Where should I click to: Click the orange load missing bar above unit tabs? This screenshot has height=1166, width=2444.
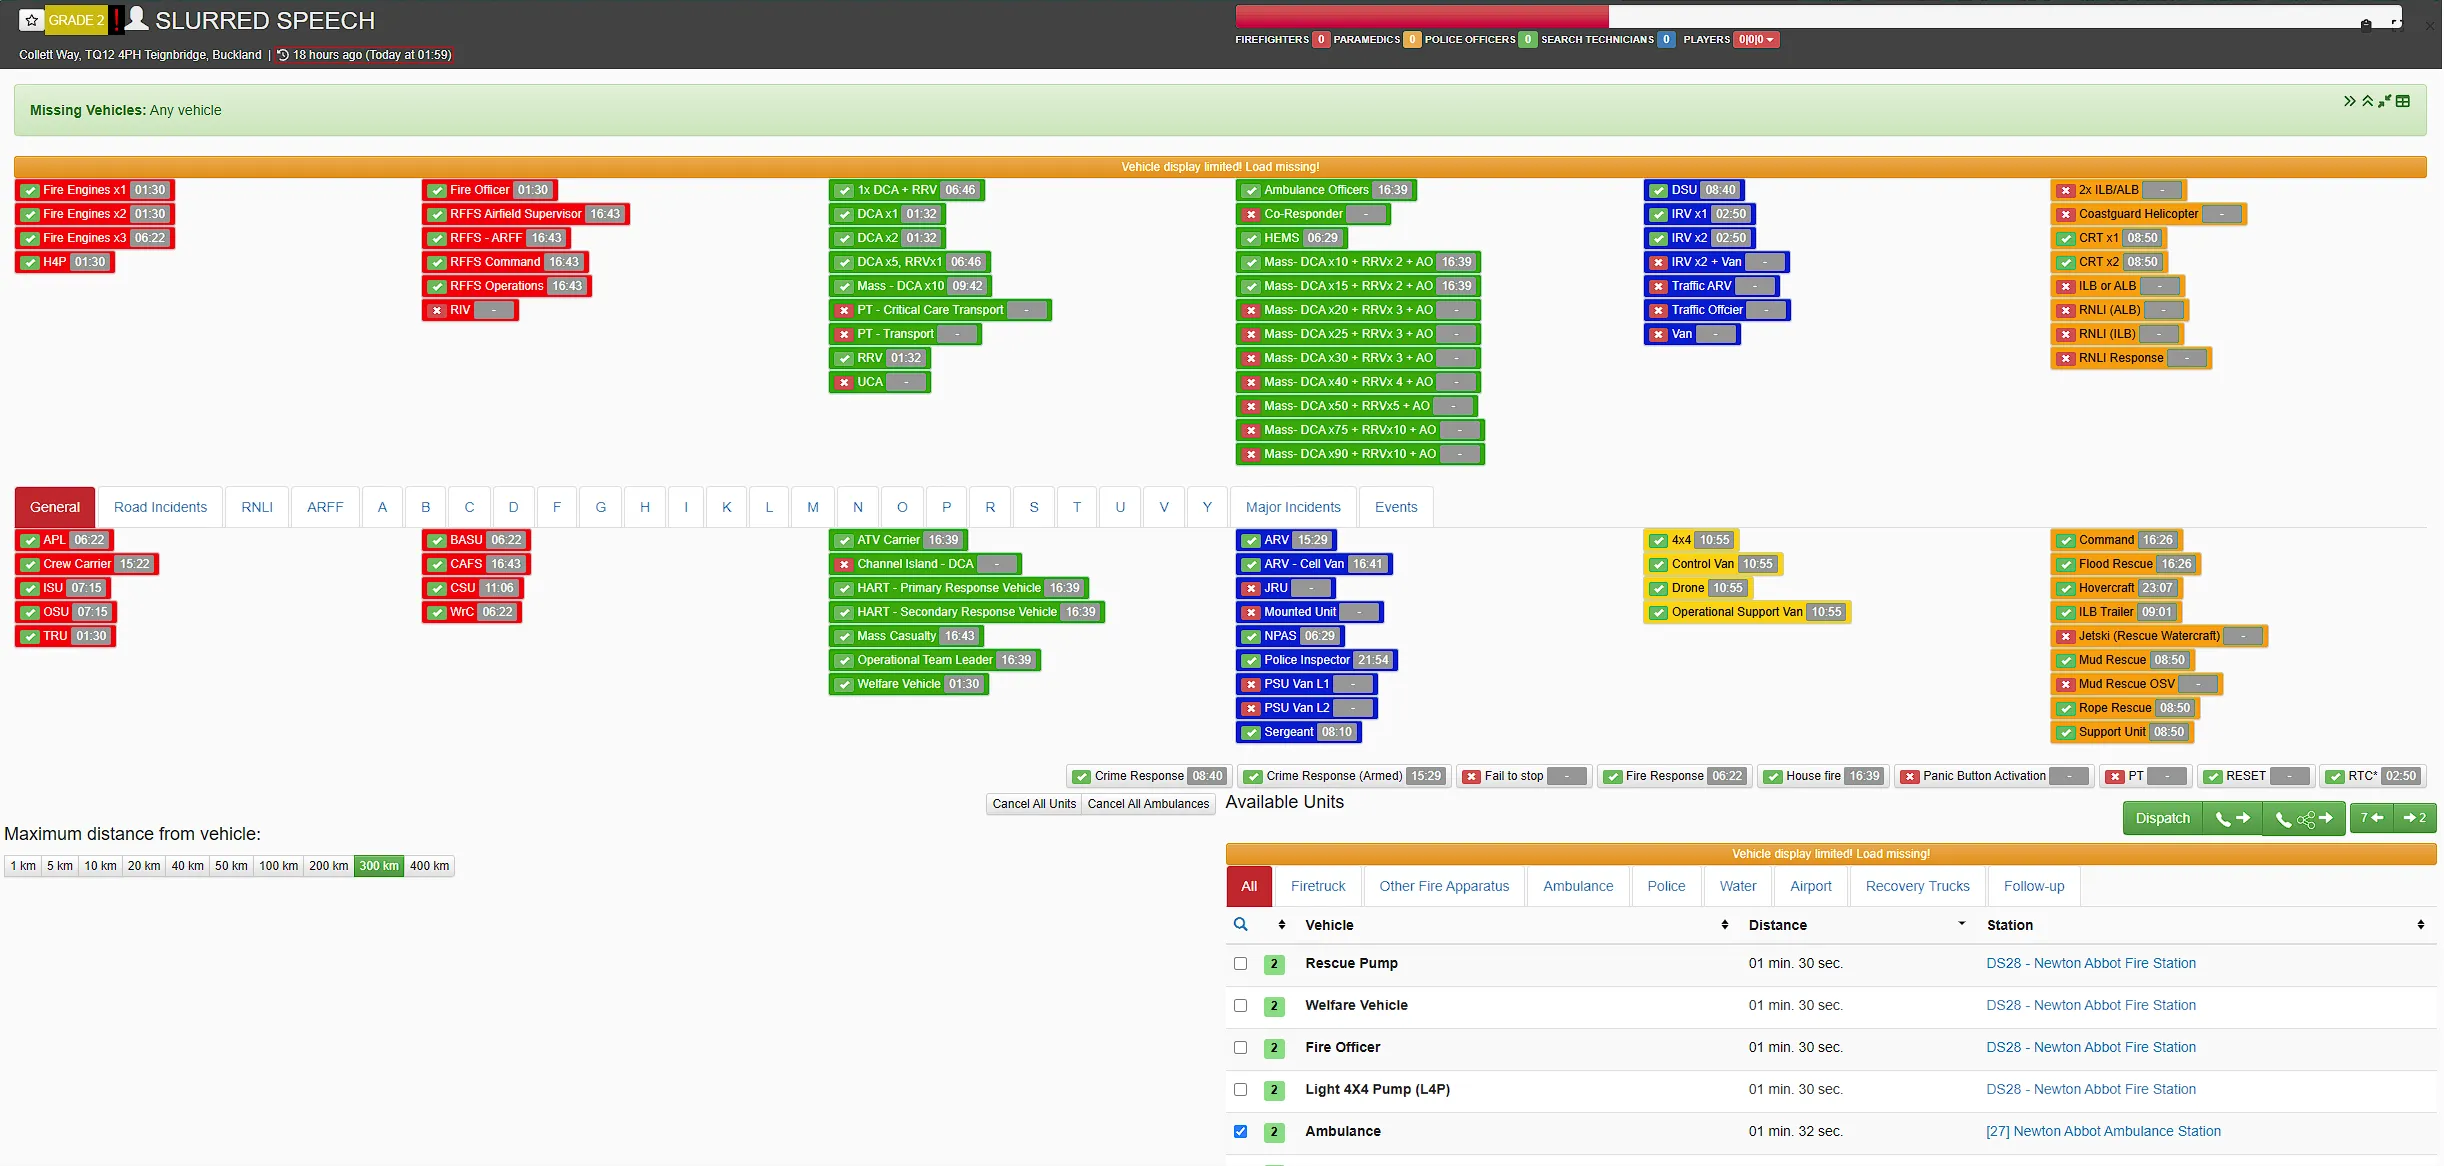pyautogui.click(x=1831, y=854)
